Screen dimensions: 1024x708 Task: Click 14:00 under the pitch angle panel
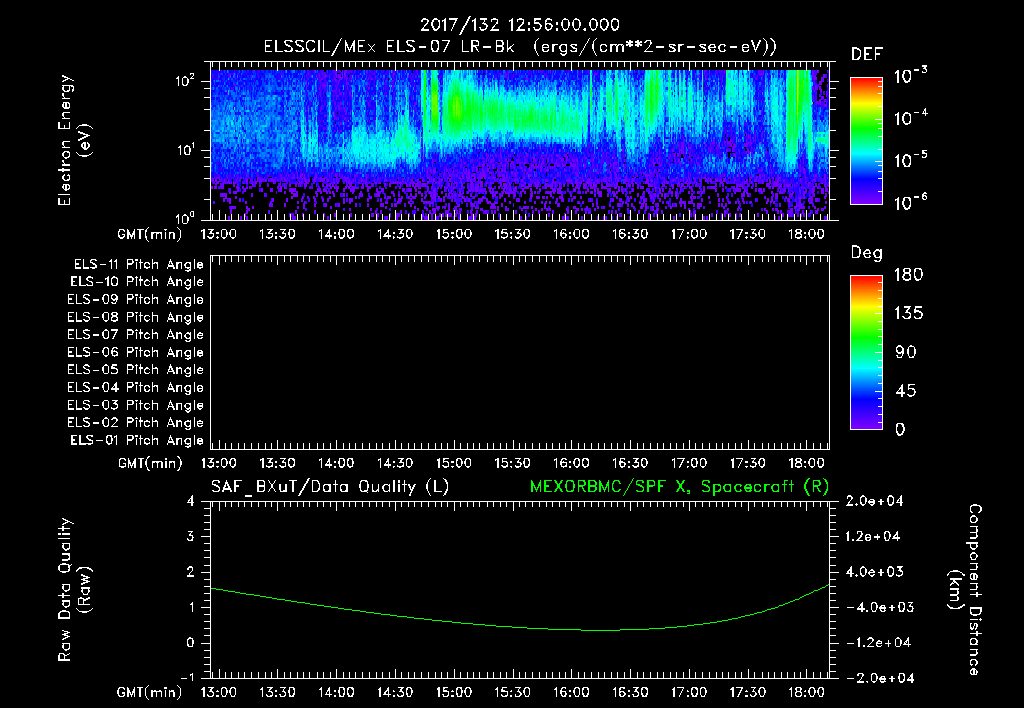click(x=336, y=463)
